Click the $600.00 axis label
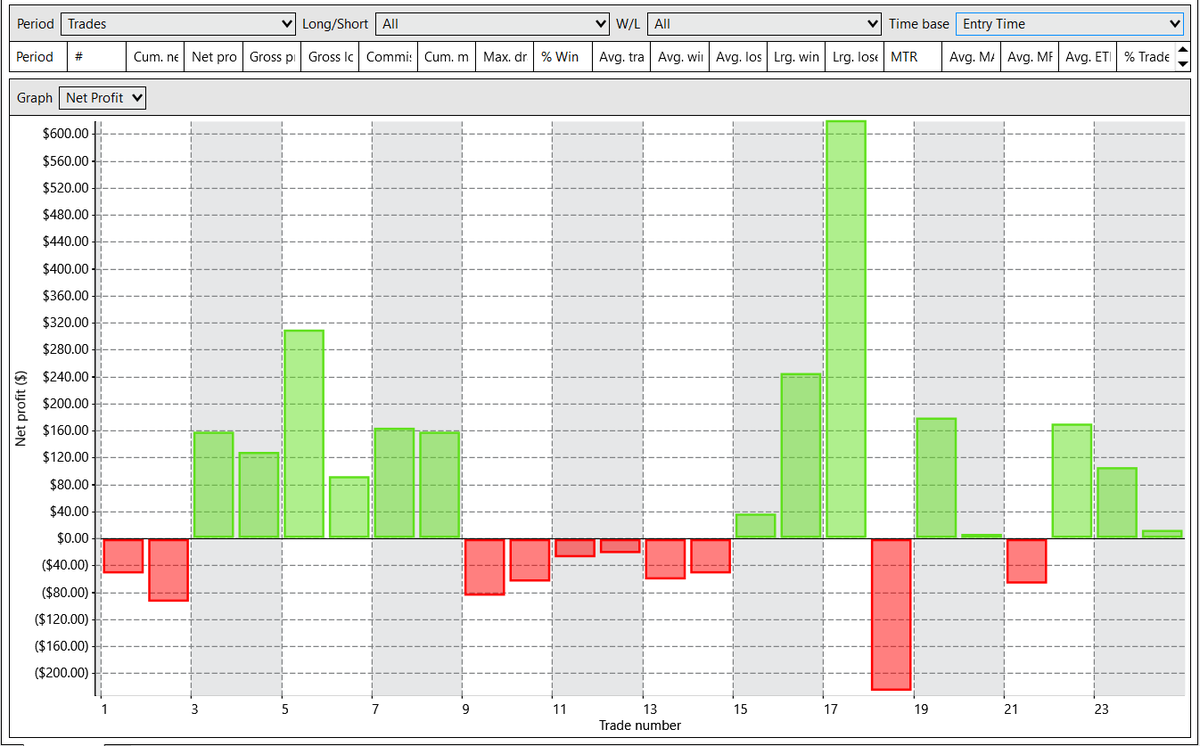The image size is (1200, 746). (x=68, y=134)
